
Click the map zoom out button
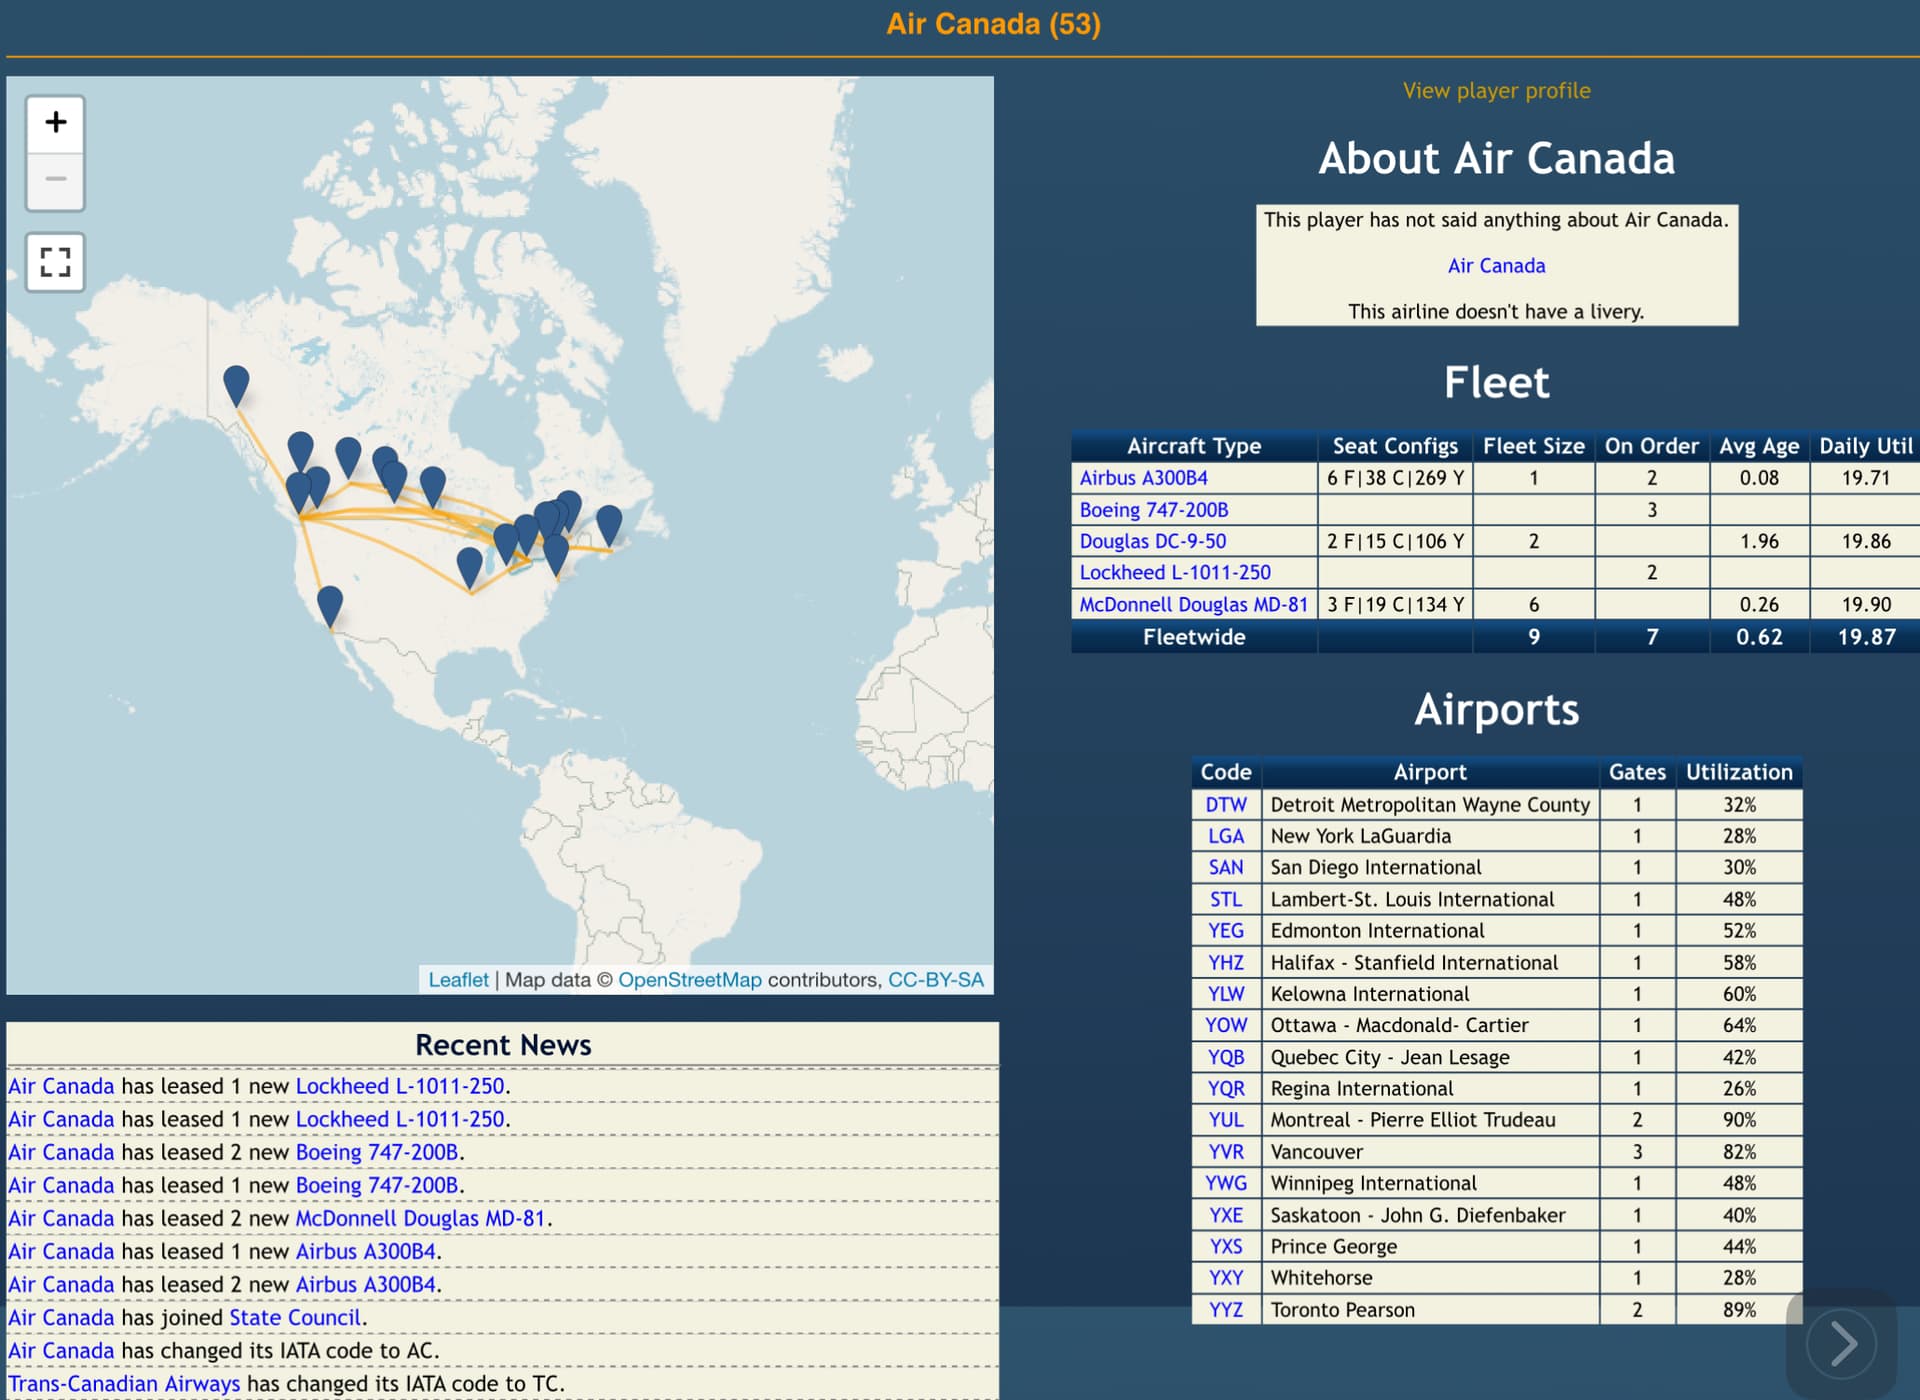tap(56, 180)
